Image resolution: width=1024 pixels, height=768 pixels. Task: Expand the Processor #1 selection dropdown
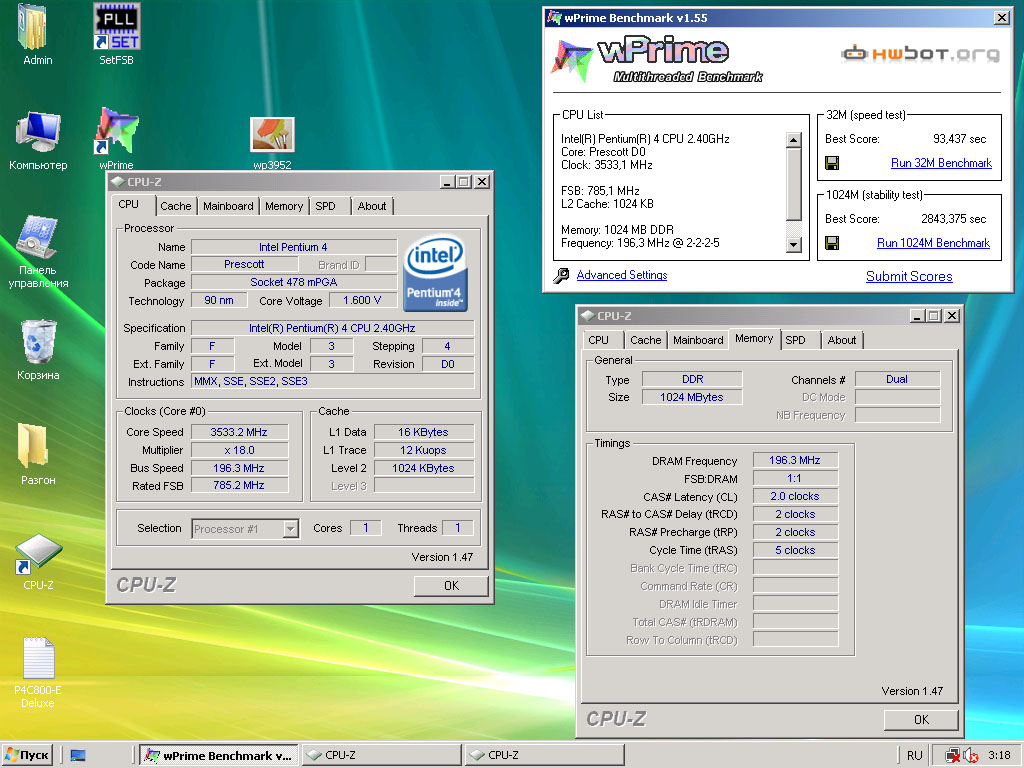pos(291,528)
